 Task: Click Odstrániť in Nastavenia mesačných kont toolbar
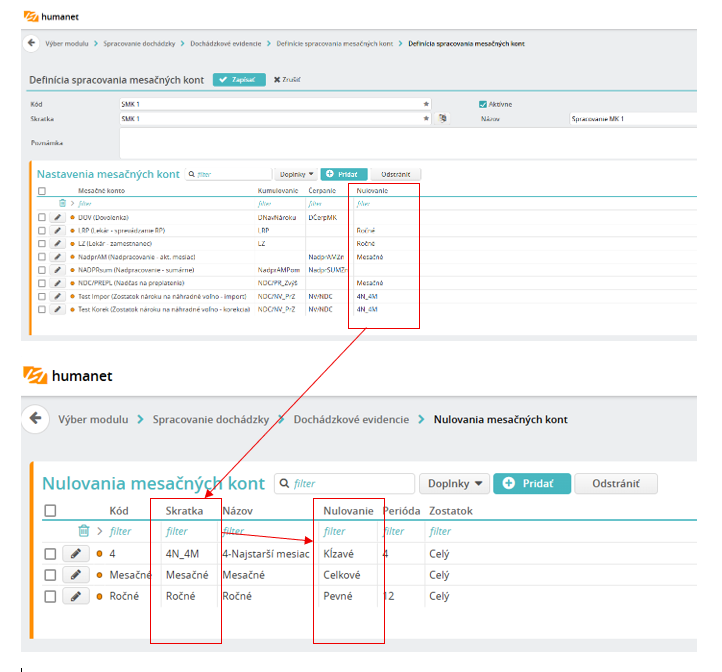tap(396, 174)
